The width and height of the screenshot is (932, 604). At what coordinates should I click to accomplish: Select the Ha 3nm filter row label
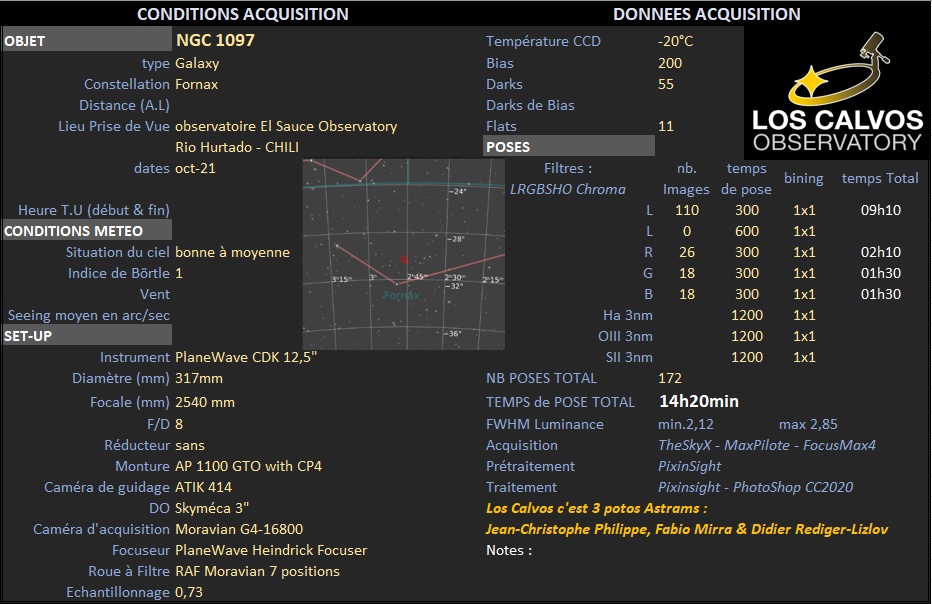[628, 315]
